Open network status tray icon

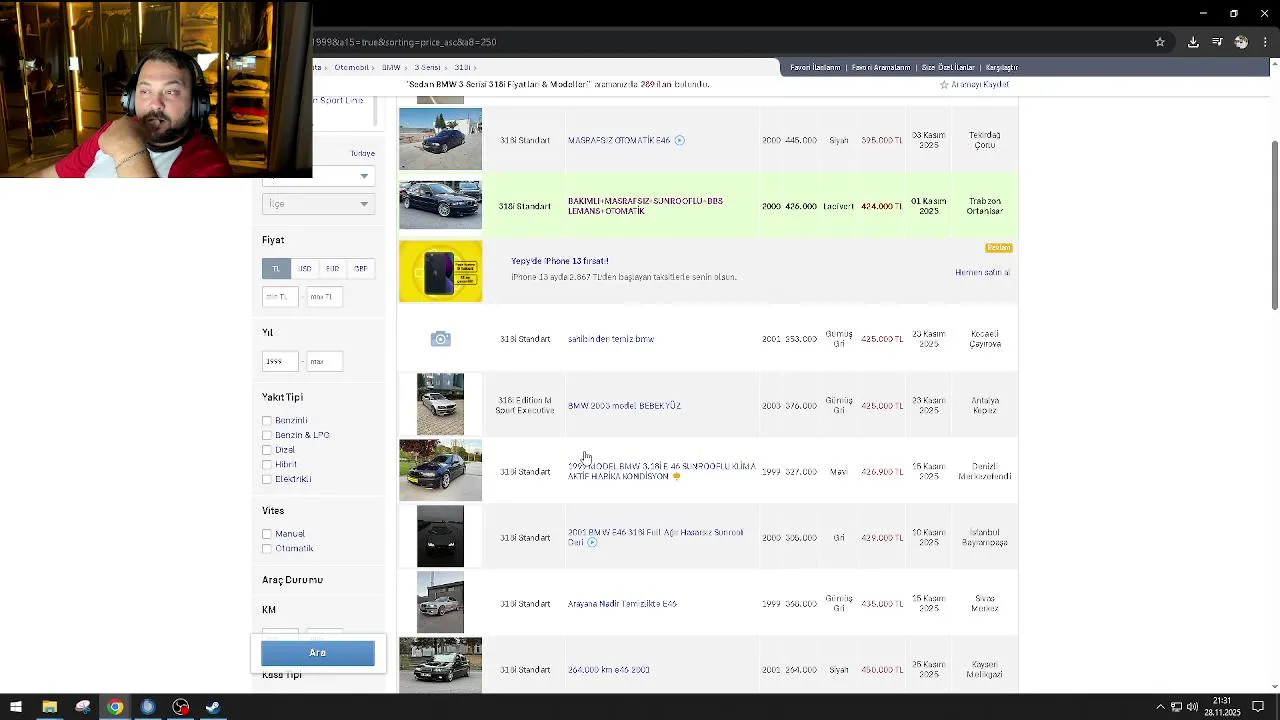click(1176, 707)
